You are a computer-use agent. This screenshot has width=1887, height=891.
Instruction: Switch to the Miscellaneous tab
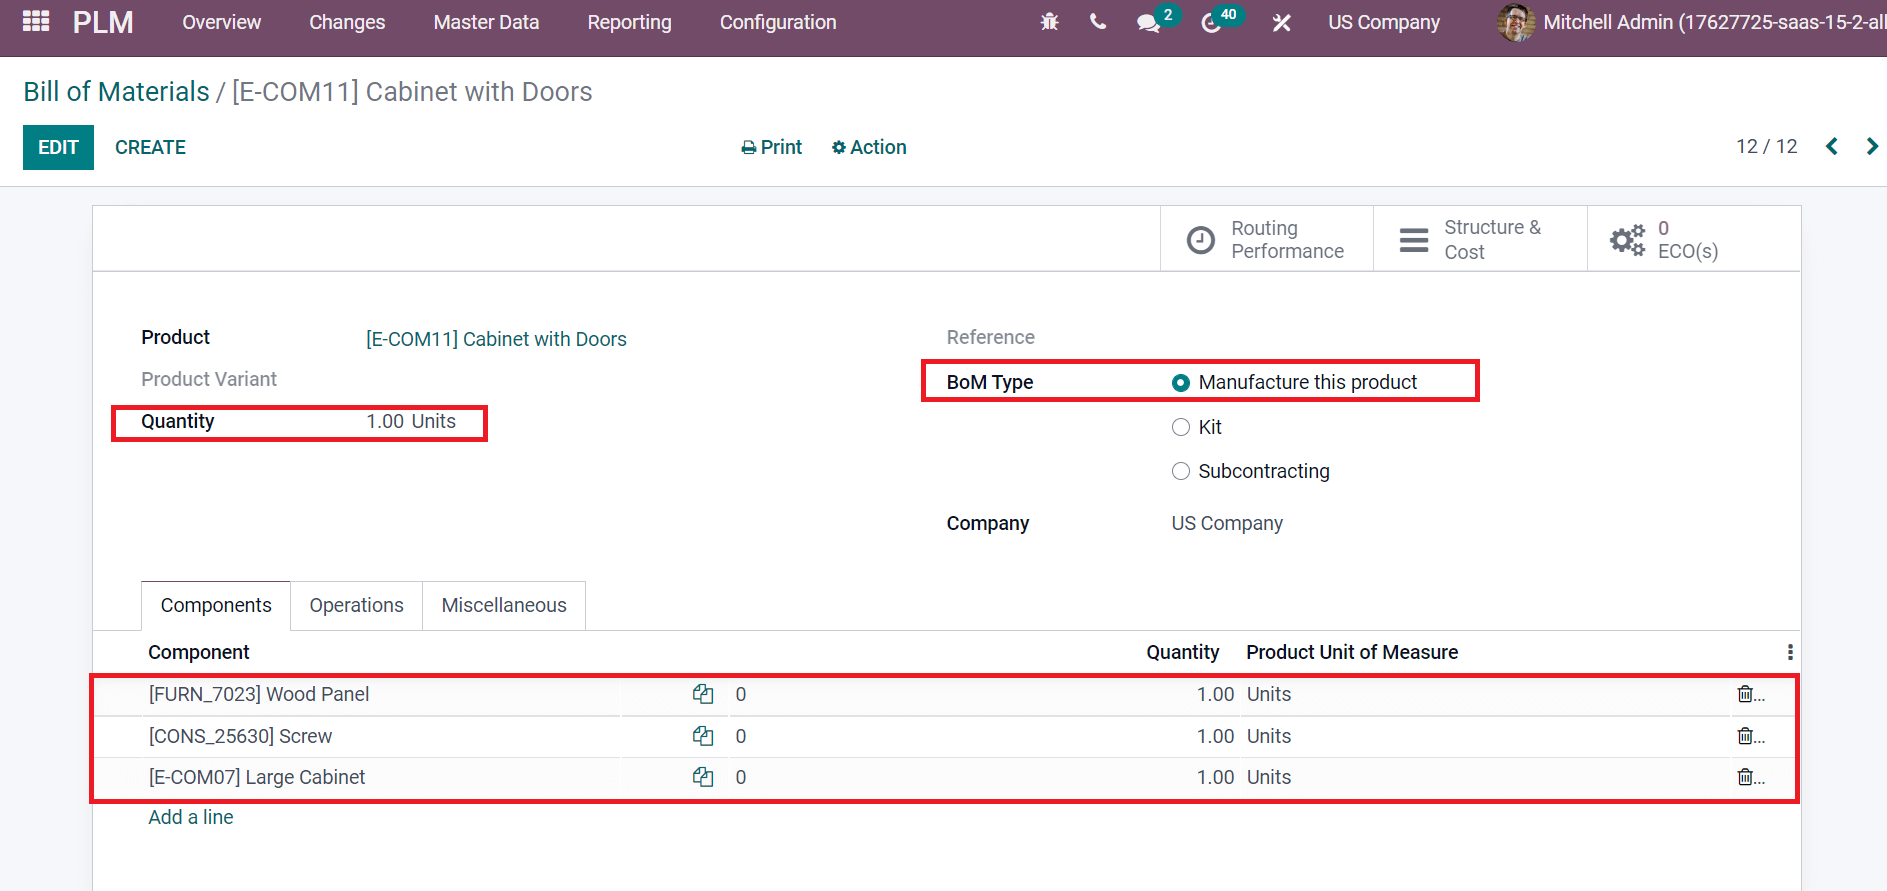[x=504, y=605]
